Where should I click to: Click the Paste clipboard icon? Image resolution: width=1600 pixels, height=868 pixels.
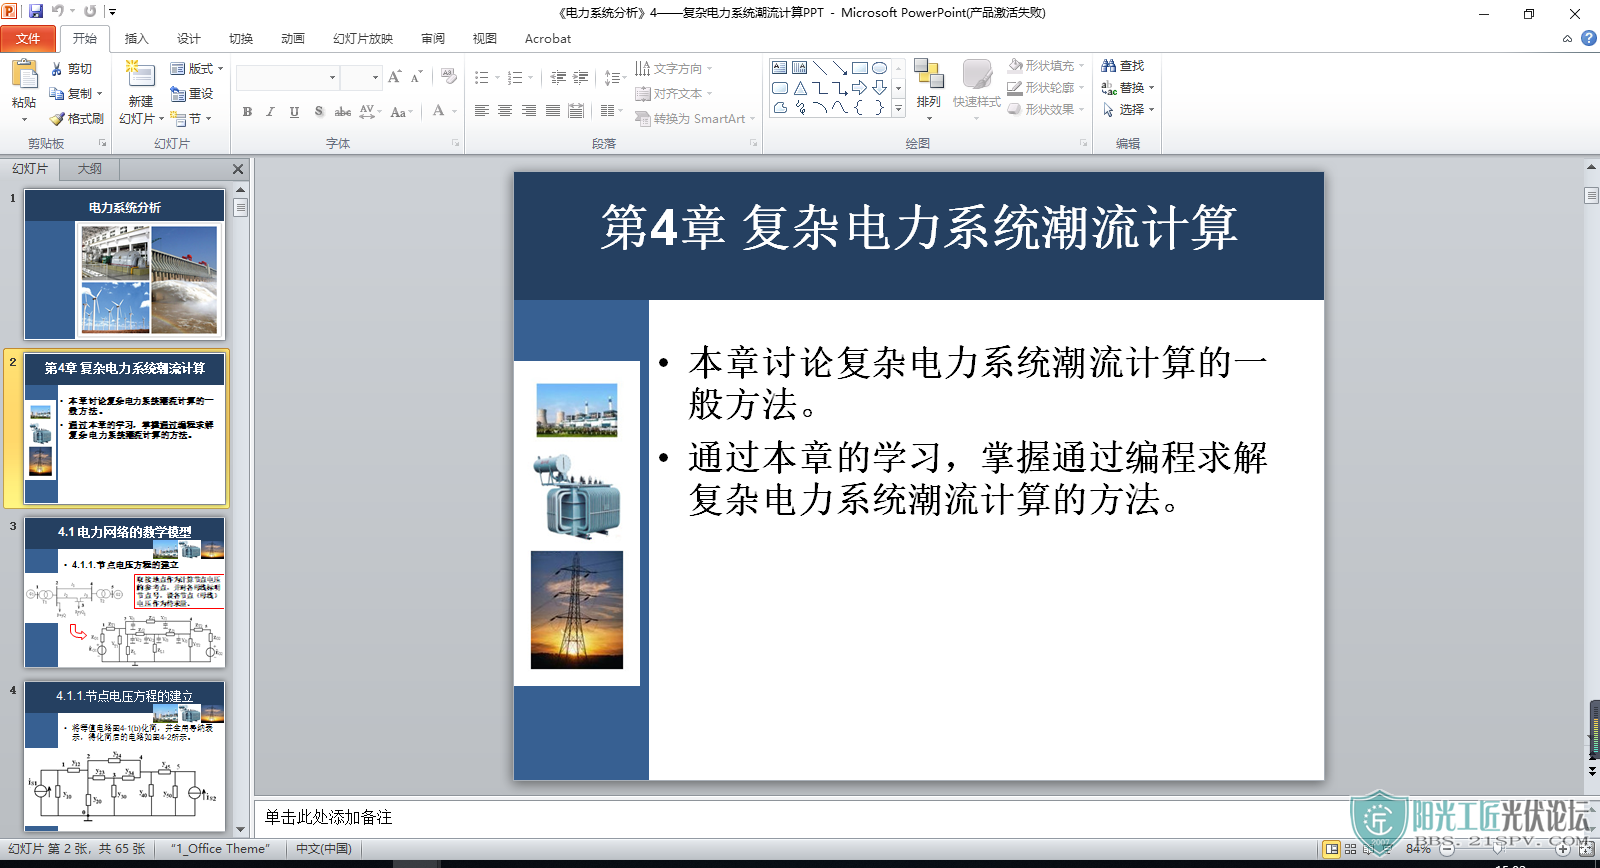pos(24,76)
